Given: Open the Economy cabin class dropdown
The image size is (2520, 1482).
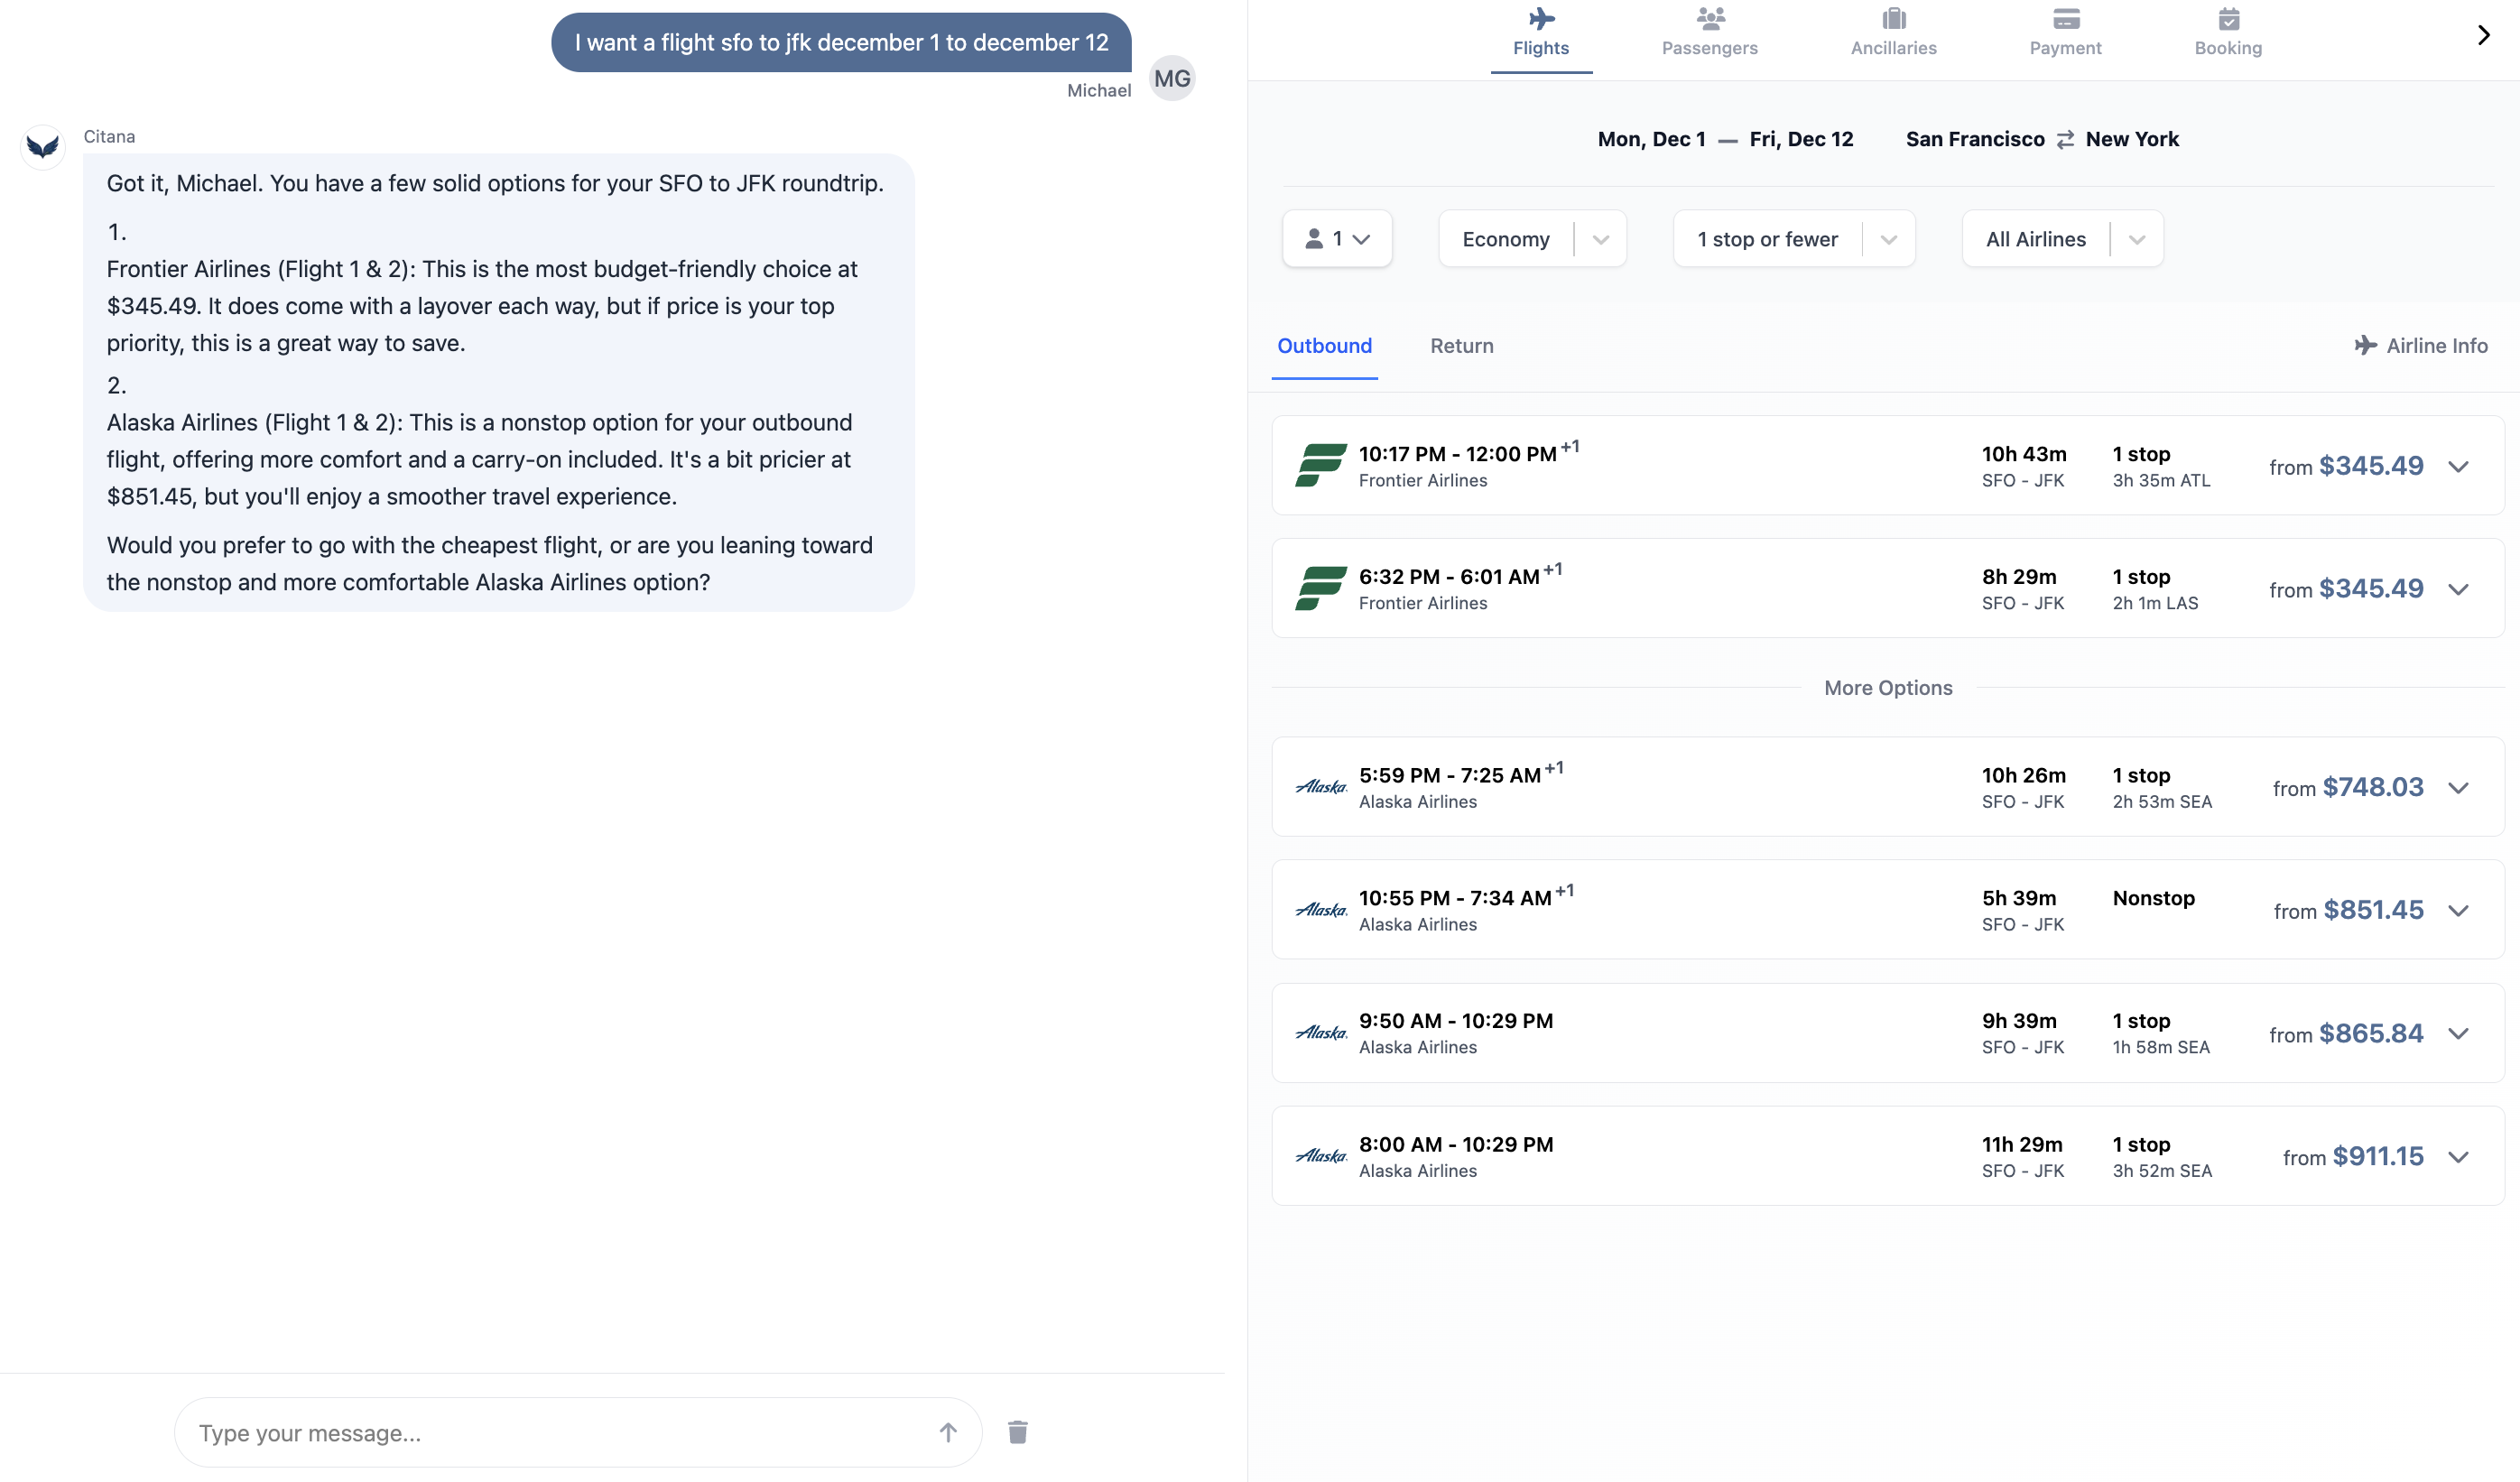Looking at the screenshot, I should point(1532,239).
